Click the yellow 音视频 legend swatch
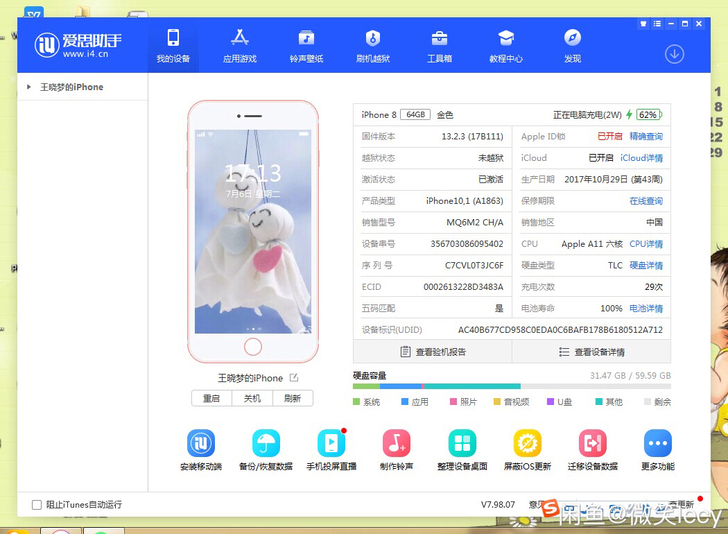Image resolution: width=728 pixels, height=534 pixels. (497, 402)
